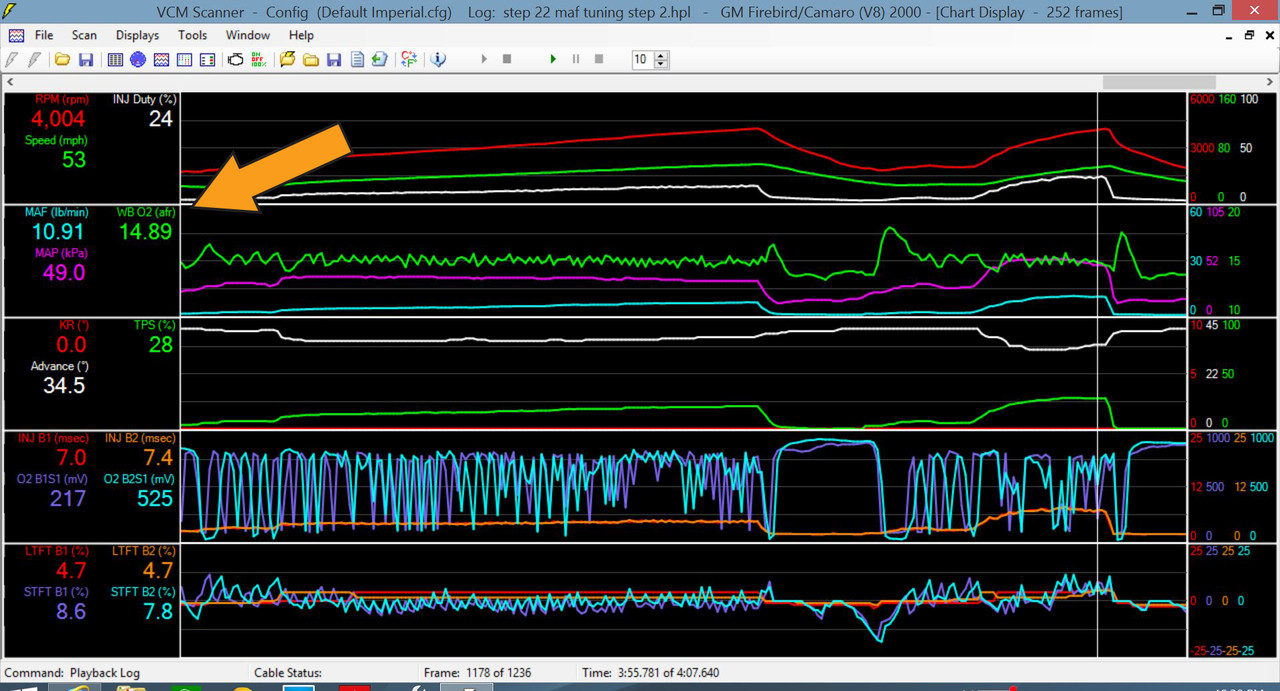Open the DTC engine icon
The height and width of the screenshot is (691, 1280).
pos(235,59)
